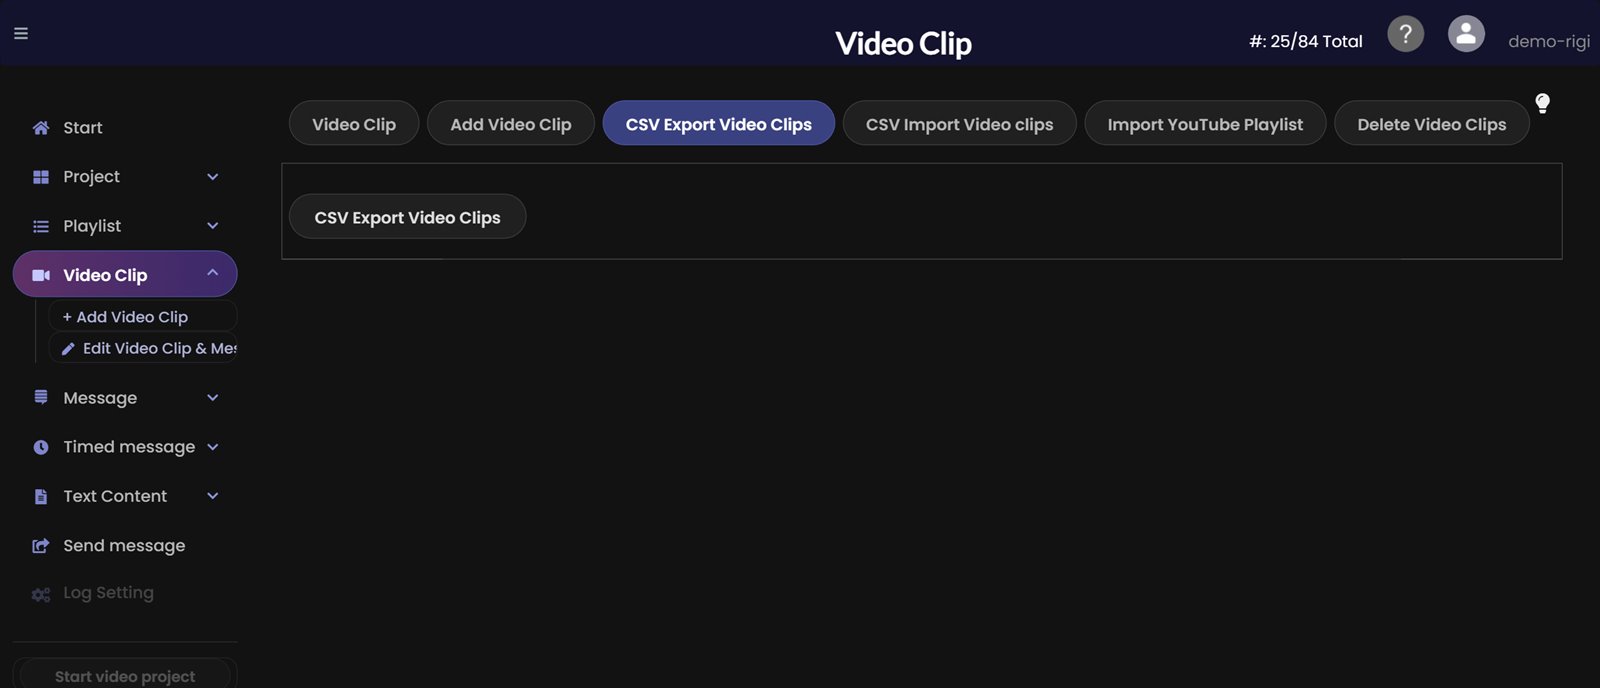Expand the Message submenu chevron
This screenshot has width=1600, height=688.
pyautogui.click(x=212, y=398)
